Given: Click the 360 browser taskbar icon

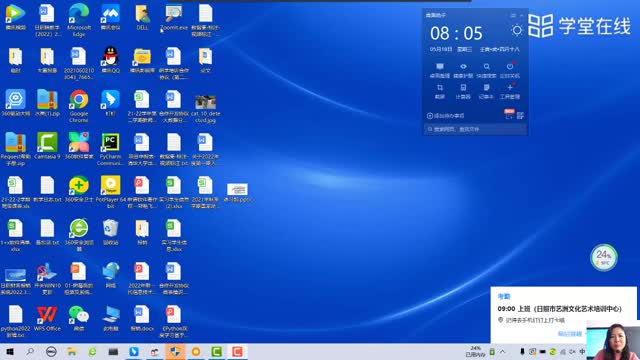Looking at the screenshot, I should 93,352.
